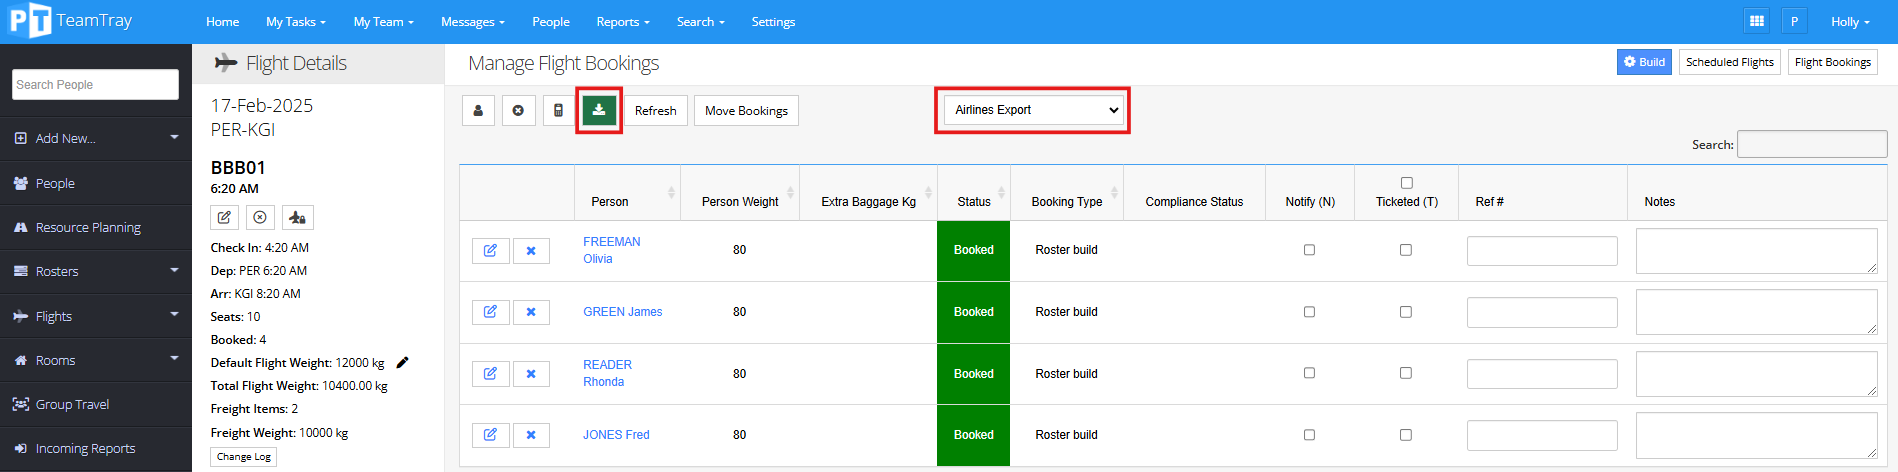Click the plane lock icon under BBB01
The image size is (1898, 472).
pyautogui.click(x=297, y=217)
